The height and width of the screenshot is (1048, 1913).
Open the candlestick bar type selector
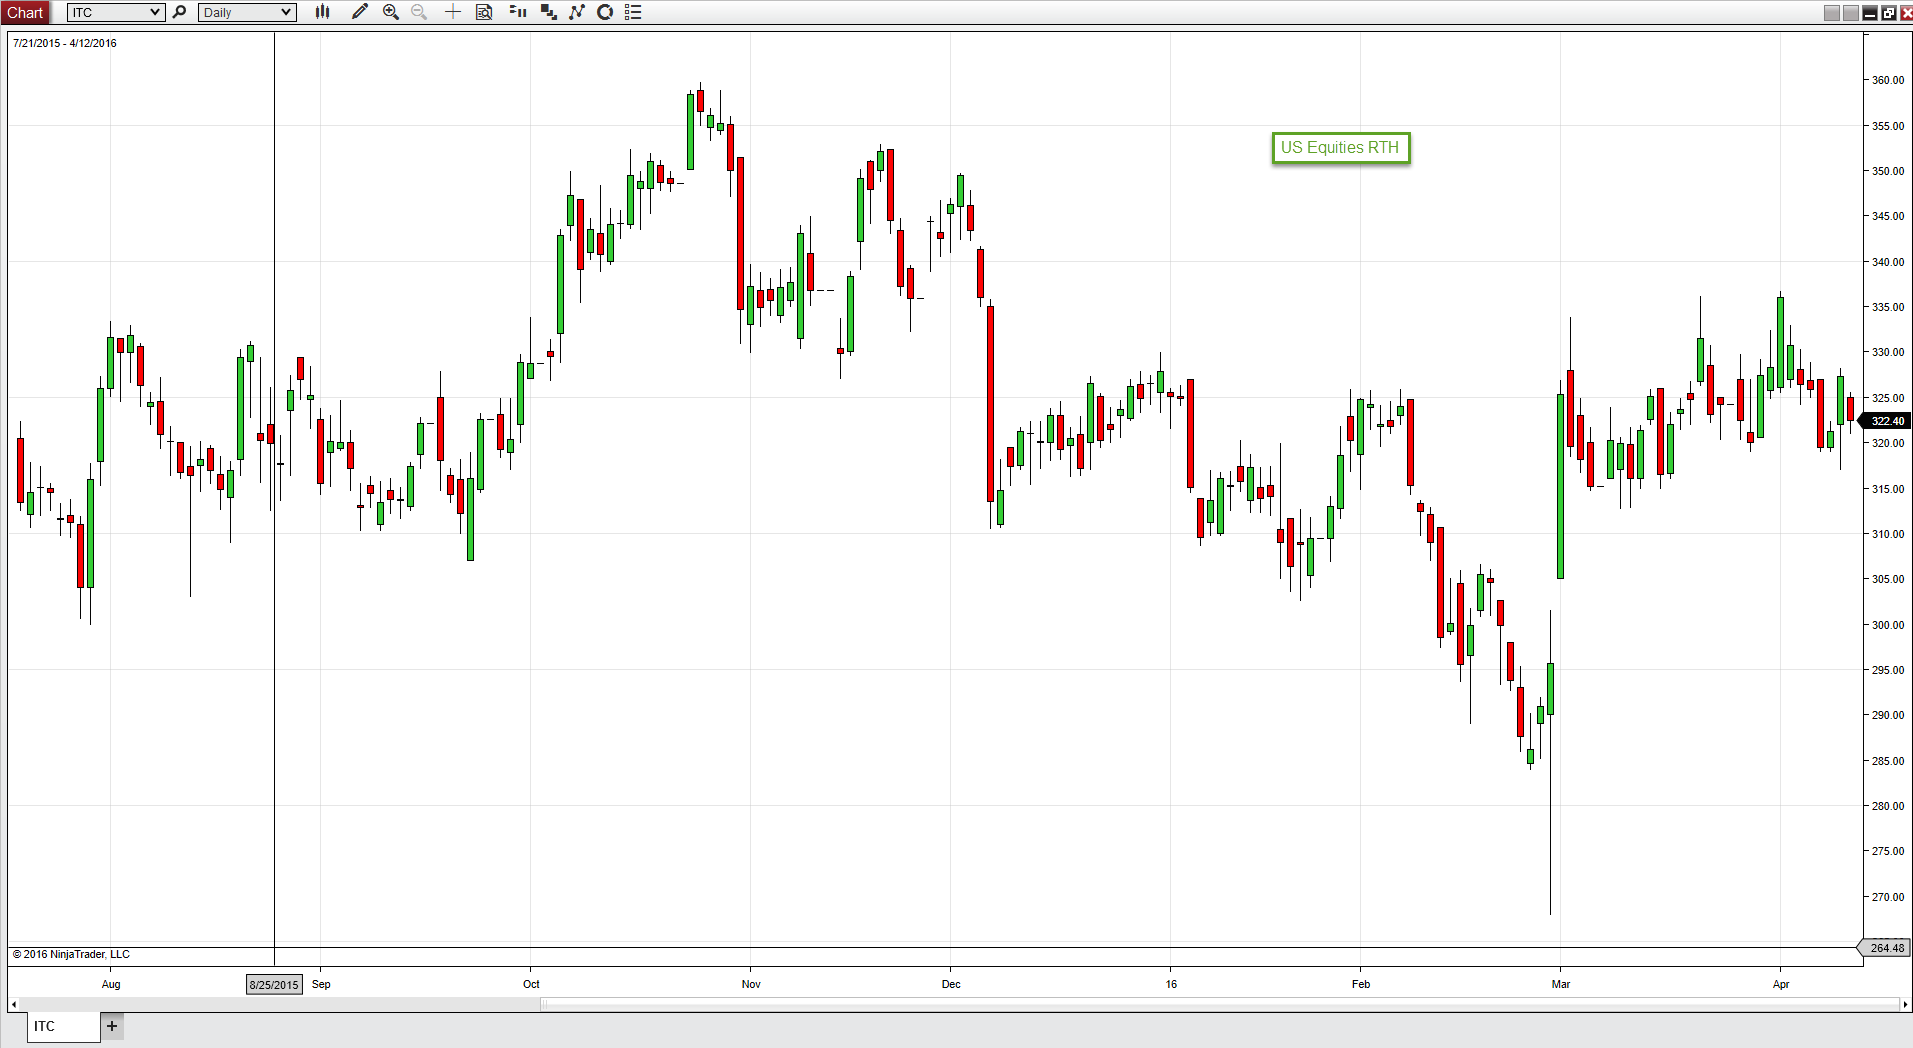[x=322, y=12]
